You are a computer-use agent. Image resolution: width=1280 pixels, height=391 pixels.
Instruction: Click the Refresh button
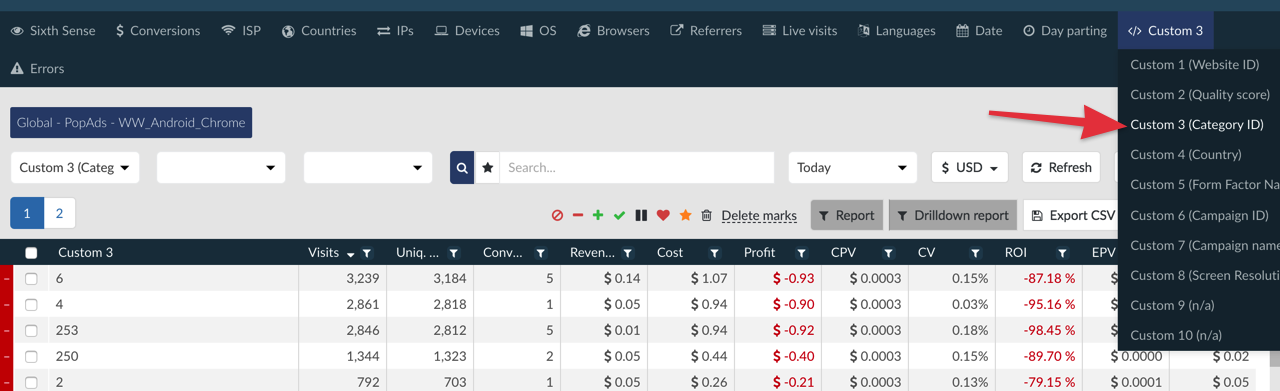1061,168
